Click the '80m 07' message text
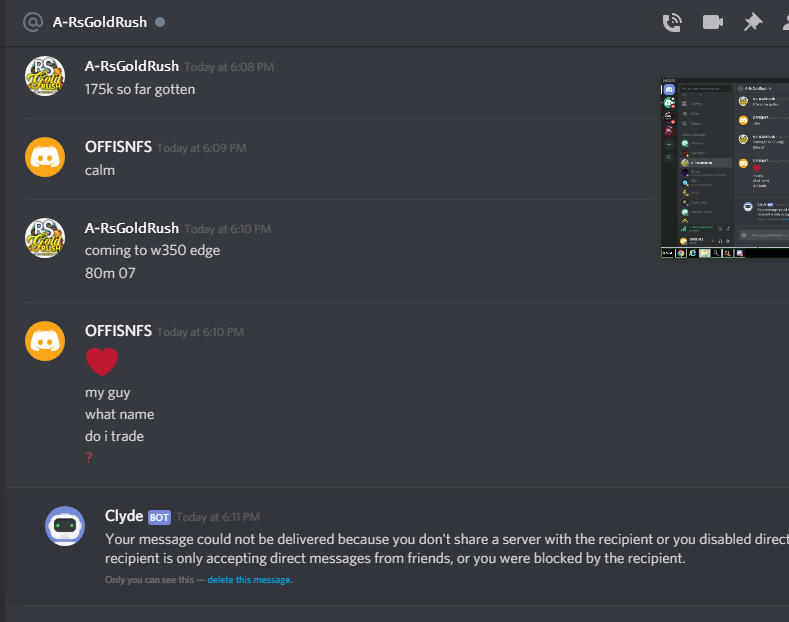The image size is (789, 622). (x=110, y=273)
